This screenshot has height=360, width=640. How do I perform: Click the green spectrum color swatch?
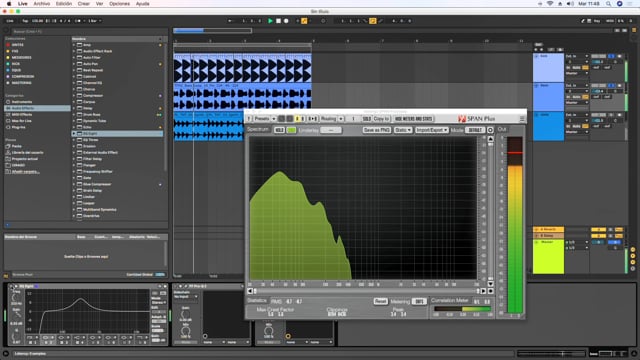click(x=291, y=130)
